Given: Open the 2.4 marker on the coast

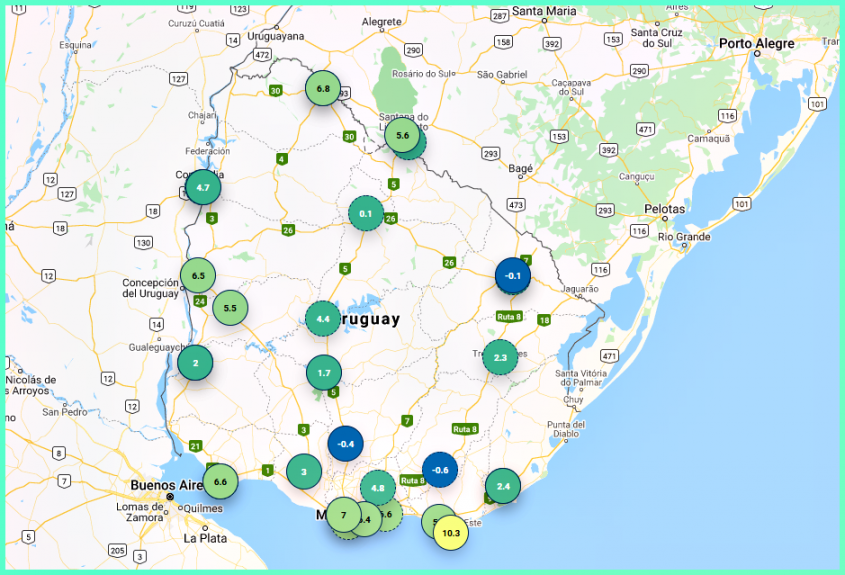Looking at the screenshot, I should click(x=503, y=486).
